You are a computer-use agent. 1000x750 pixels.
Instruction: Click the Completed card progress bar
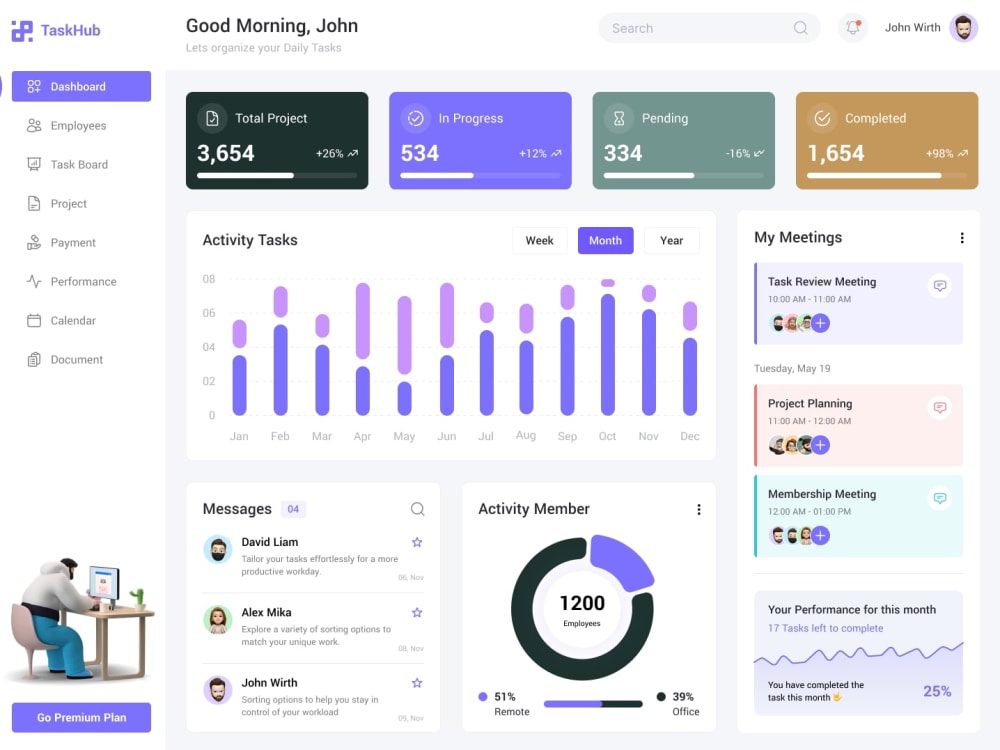point(887,175)
